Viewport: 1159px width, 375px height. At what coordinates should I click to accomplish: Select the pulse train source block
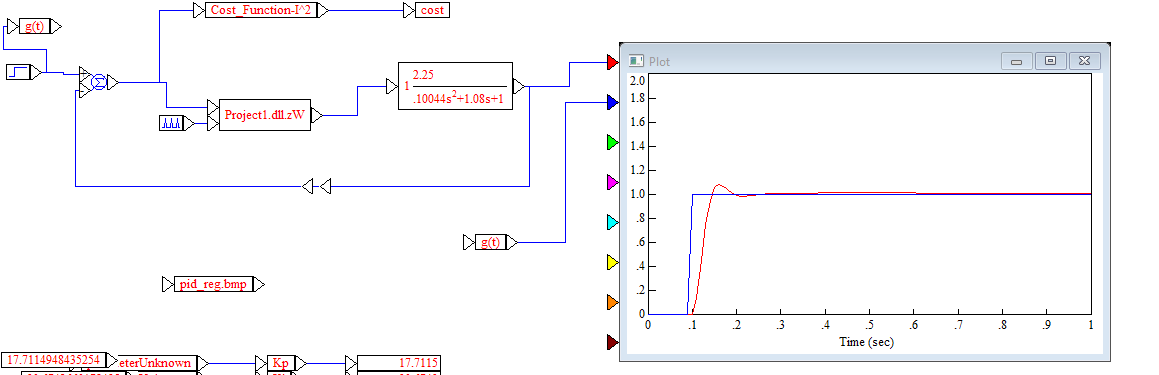click(171, 124)
